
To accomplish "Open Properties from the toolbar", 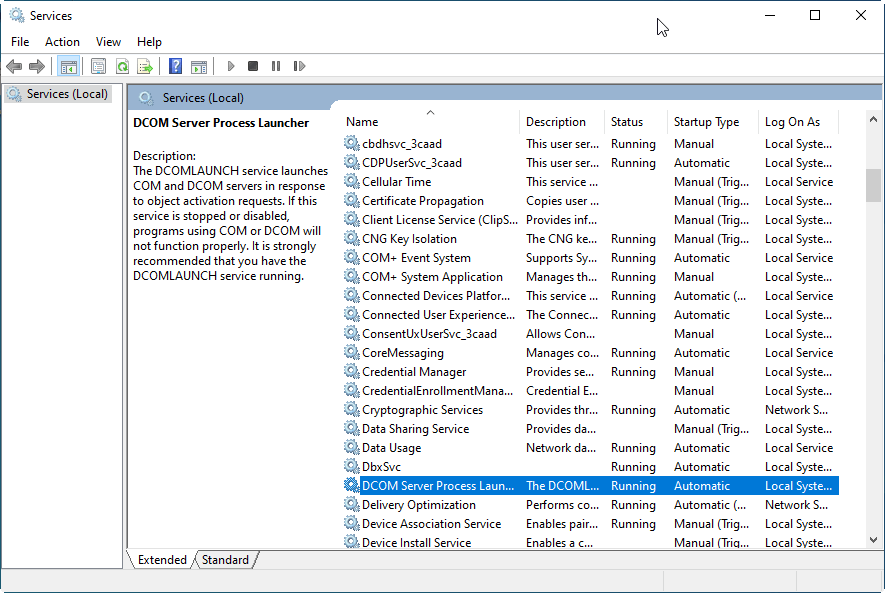I will tap(98, 67).
